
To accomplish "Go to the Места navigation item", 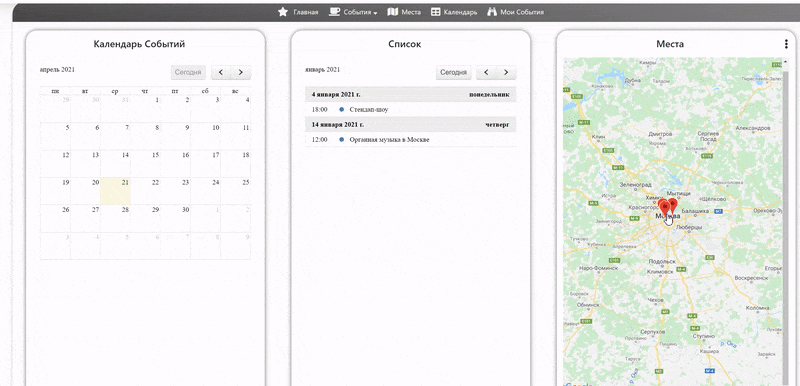I will tap(411, 12).
